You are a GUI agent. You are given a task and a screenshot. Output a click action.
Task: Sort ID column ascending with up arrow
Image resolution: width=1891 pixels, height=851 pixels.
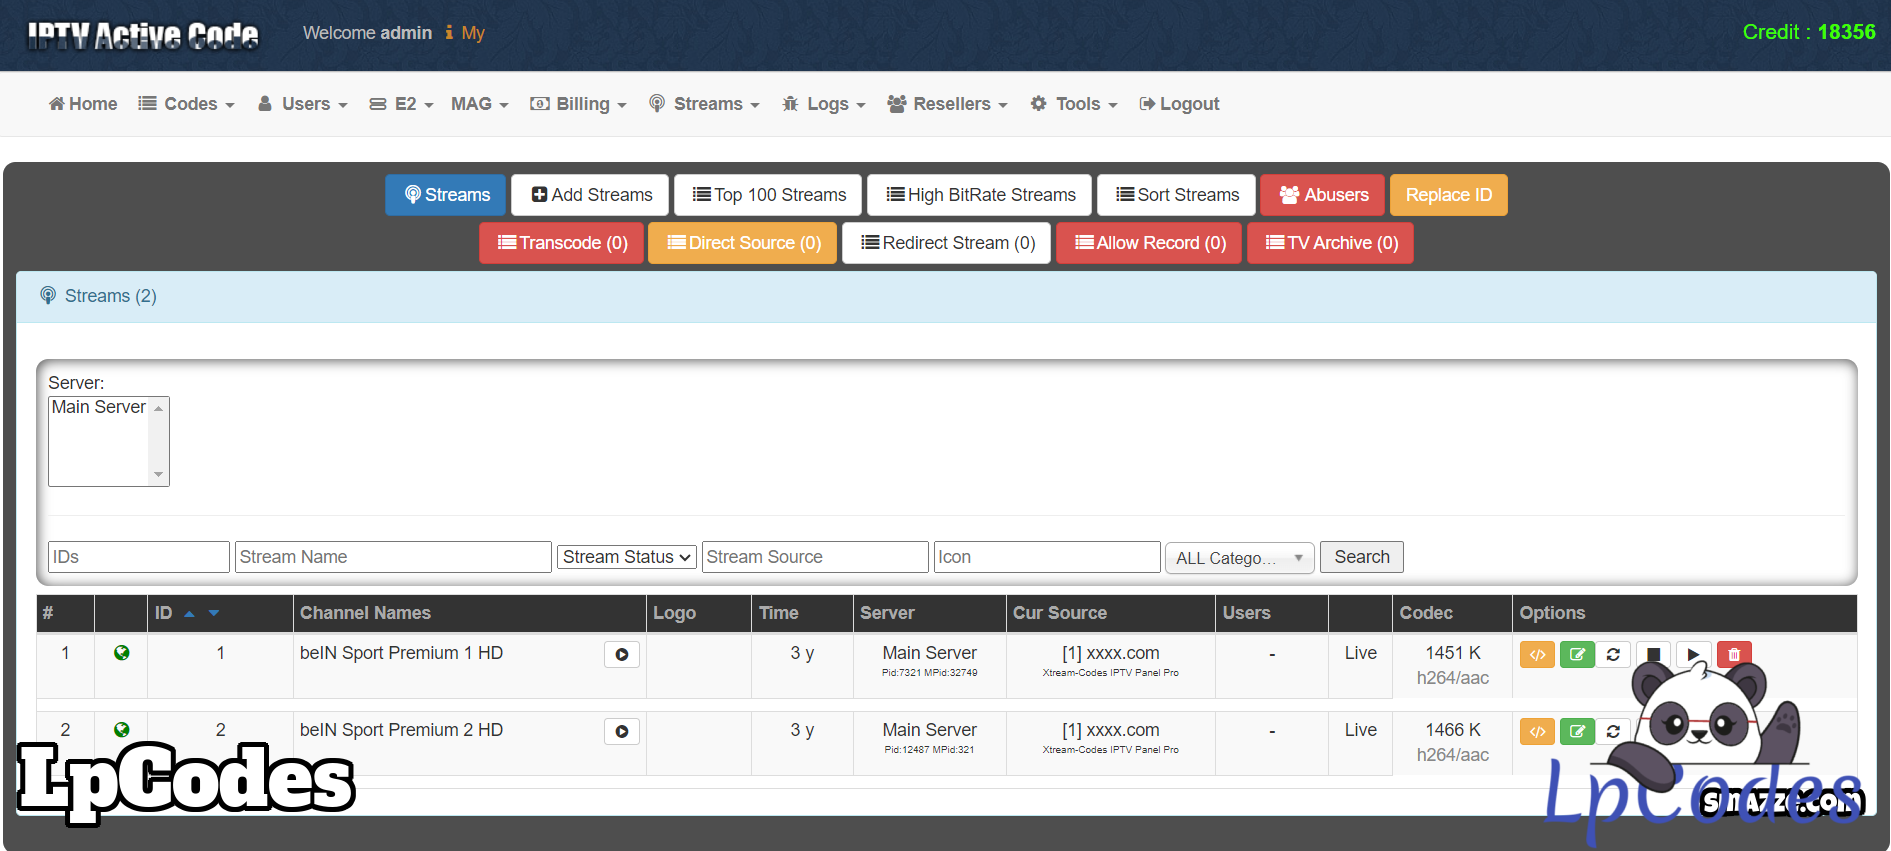pos(189,614)
